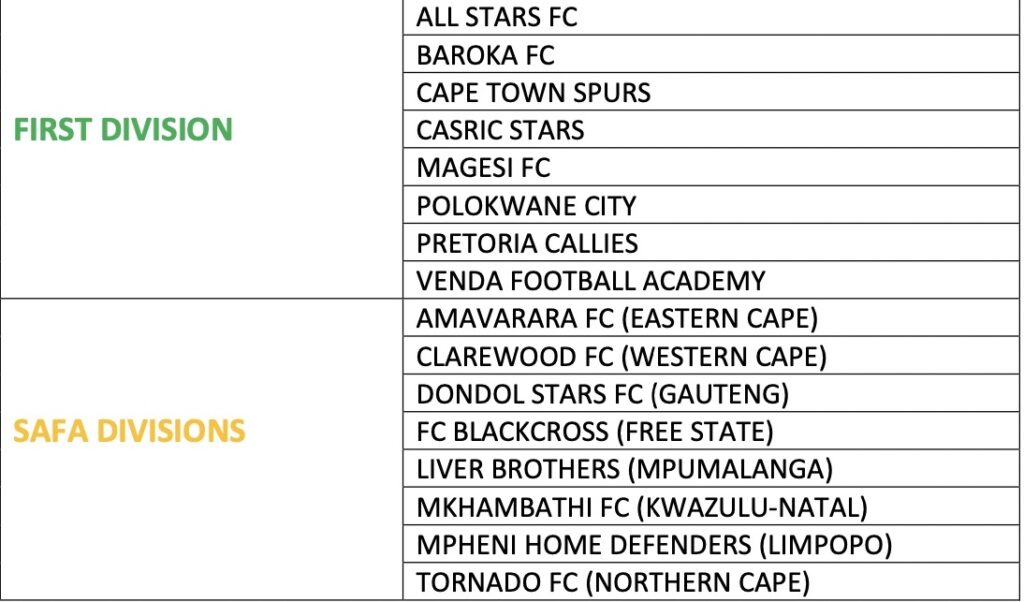
Task: Click the LIVER BROTHERS team name
Action: click(x=518, y=469)
